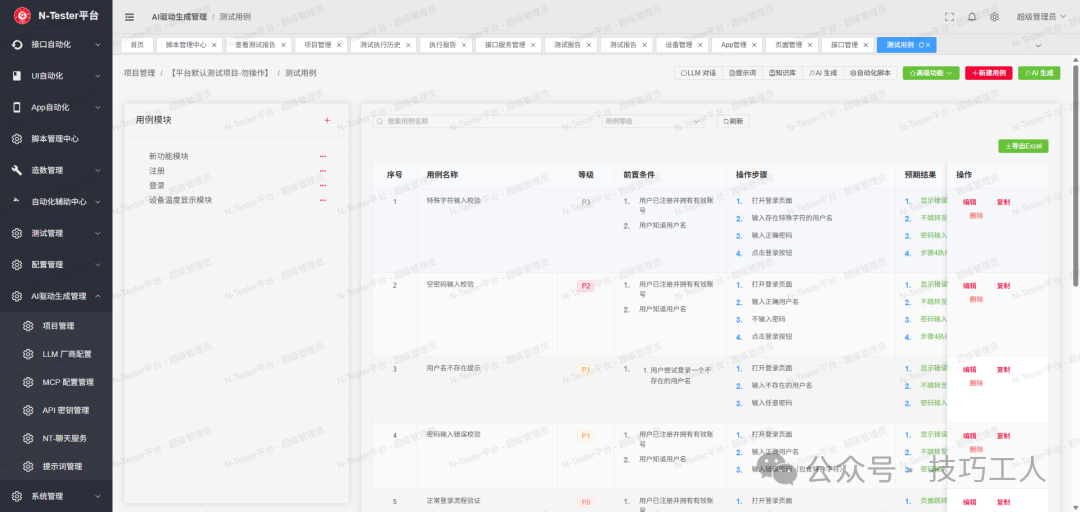This screenshot has width=1080, height=512.
Task: Open the header settings gear icon
Action: [x=995, y=17]
